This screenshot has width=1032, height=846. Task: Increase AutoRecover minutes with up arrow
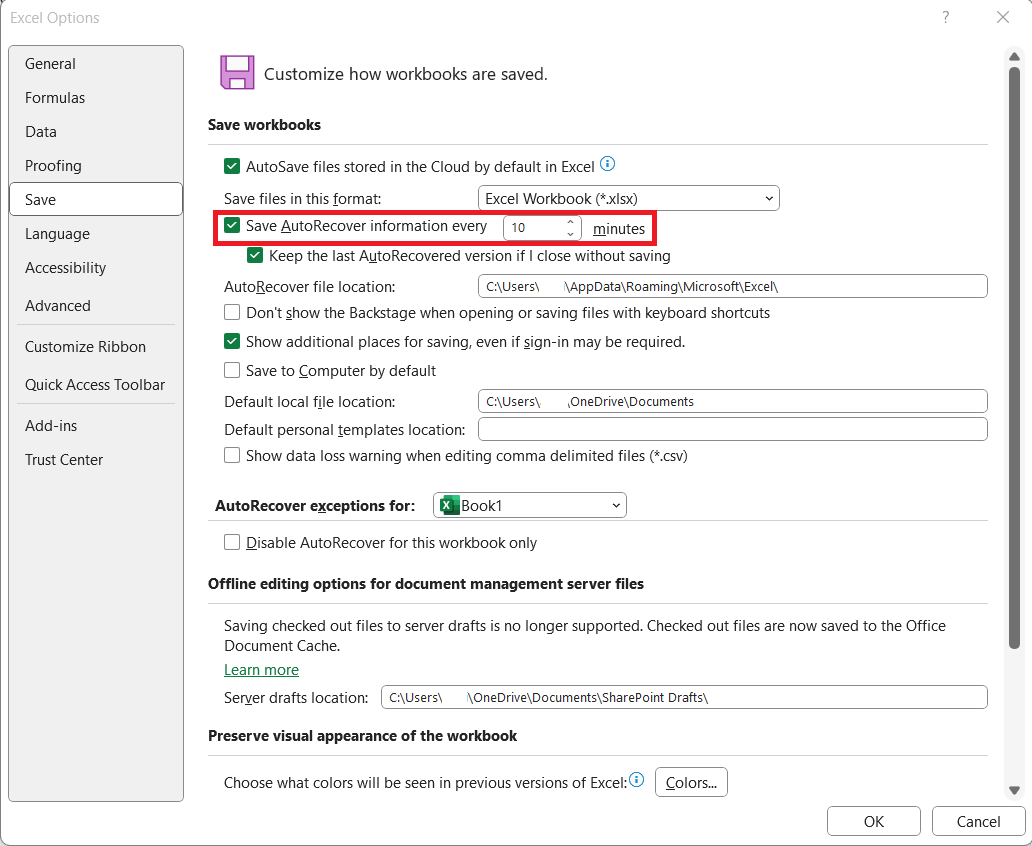[571, 222]
